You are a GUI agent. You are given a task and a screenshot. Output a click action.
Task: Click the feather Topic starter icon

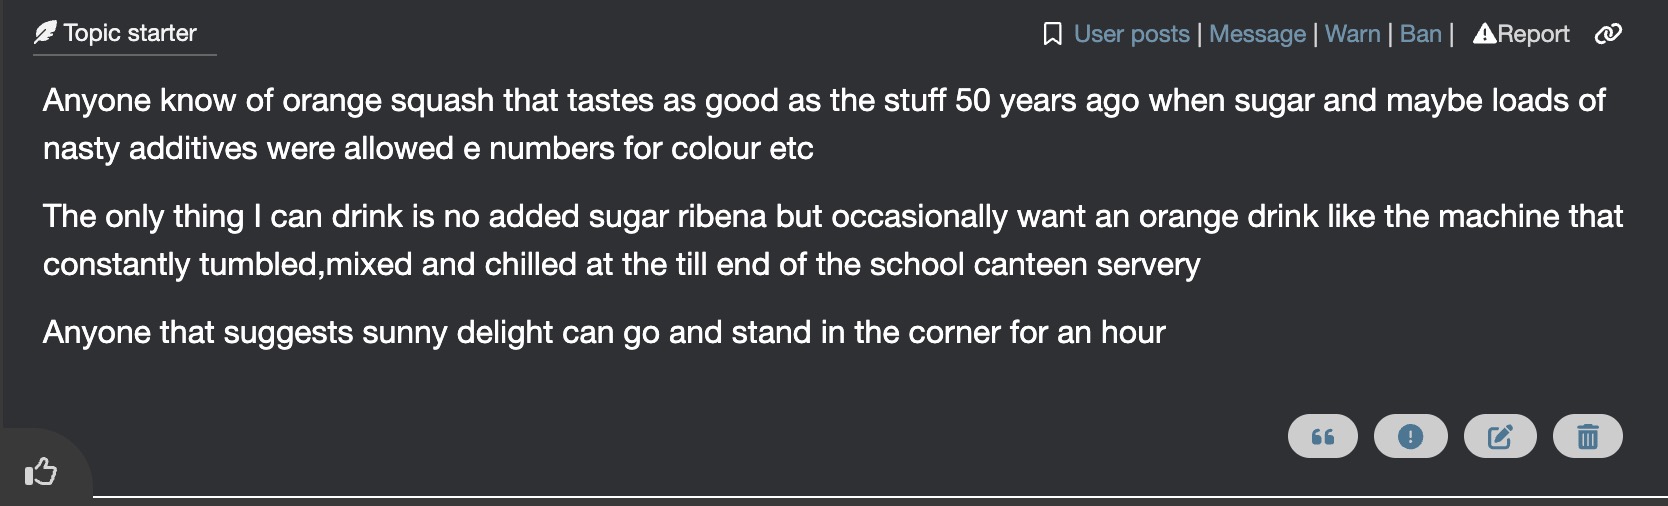[45, 33]
